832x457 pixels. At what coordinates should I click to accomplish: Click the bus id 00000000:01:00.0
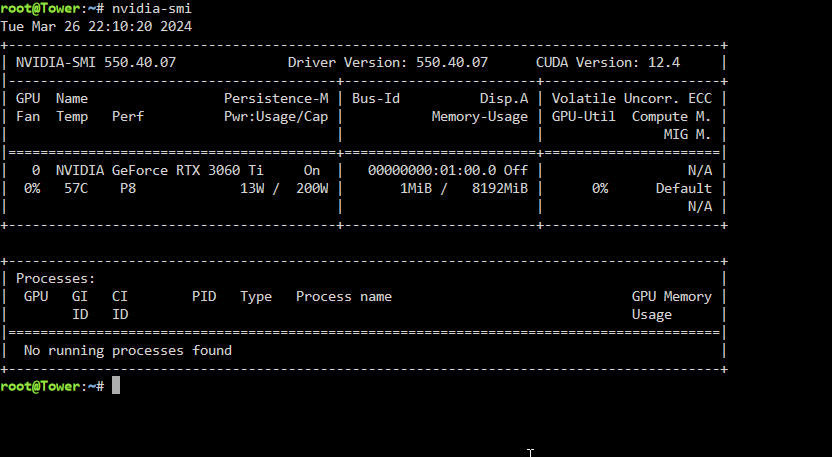[432, 170]
